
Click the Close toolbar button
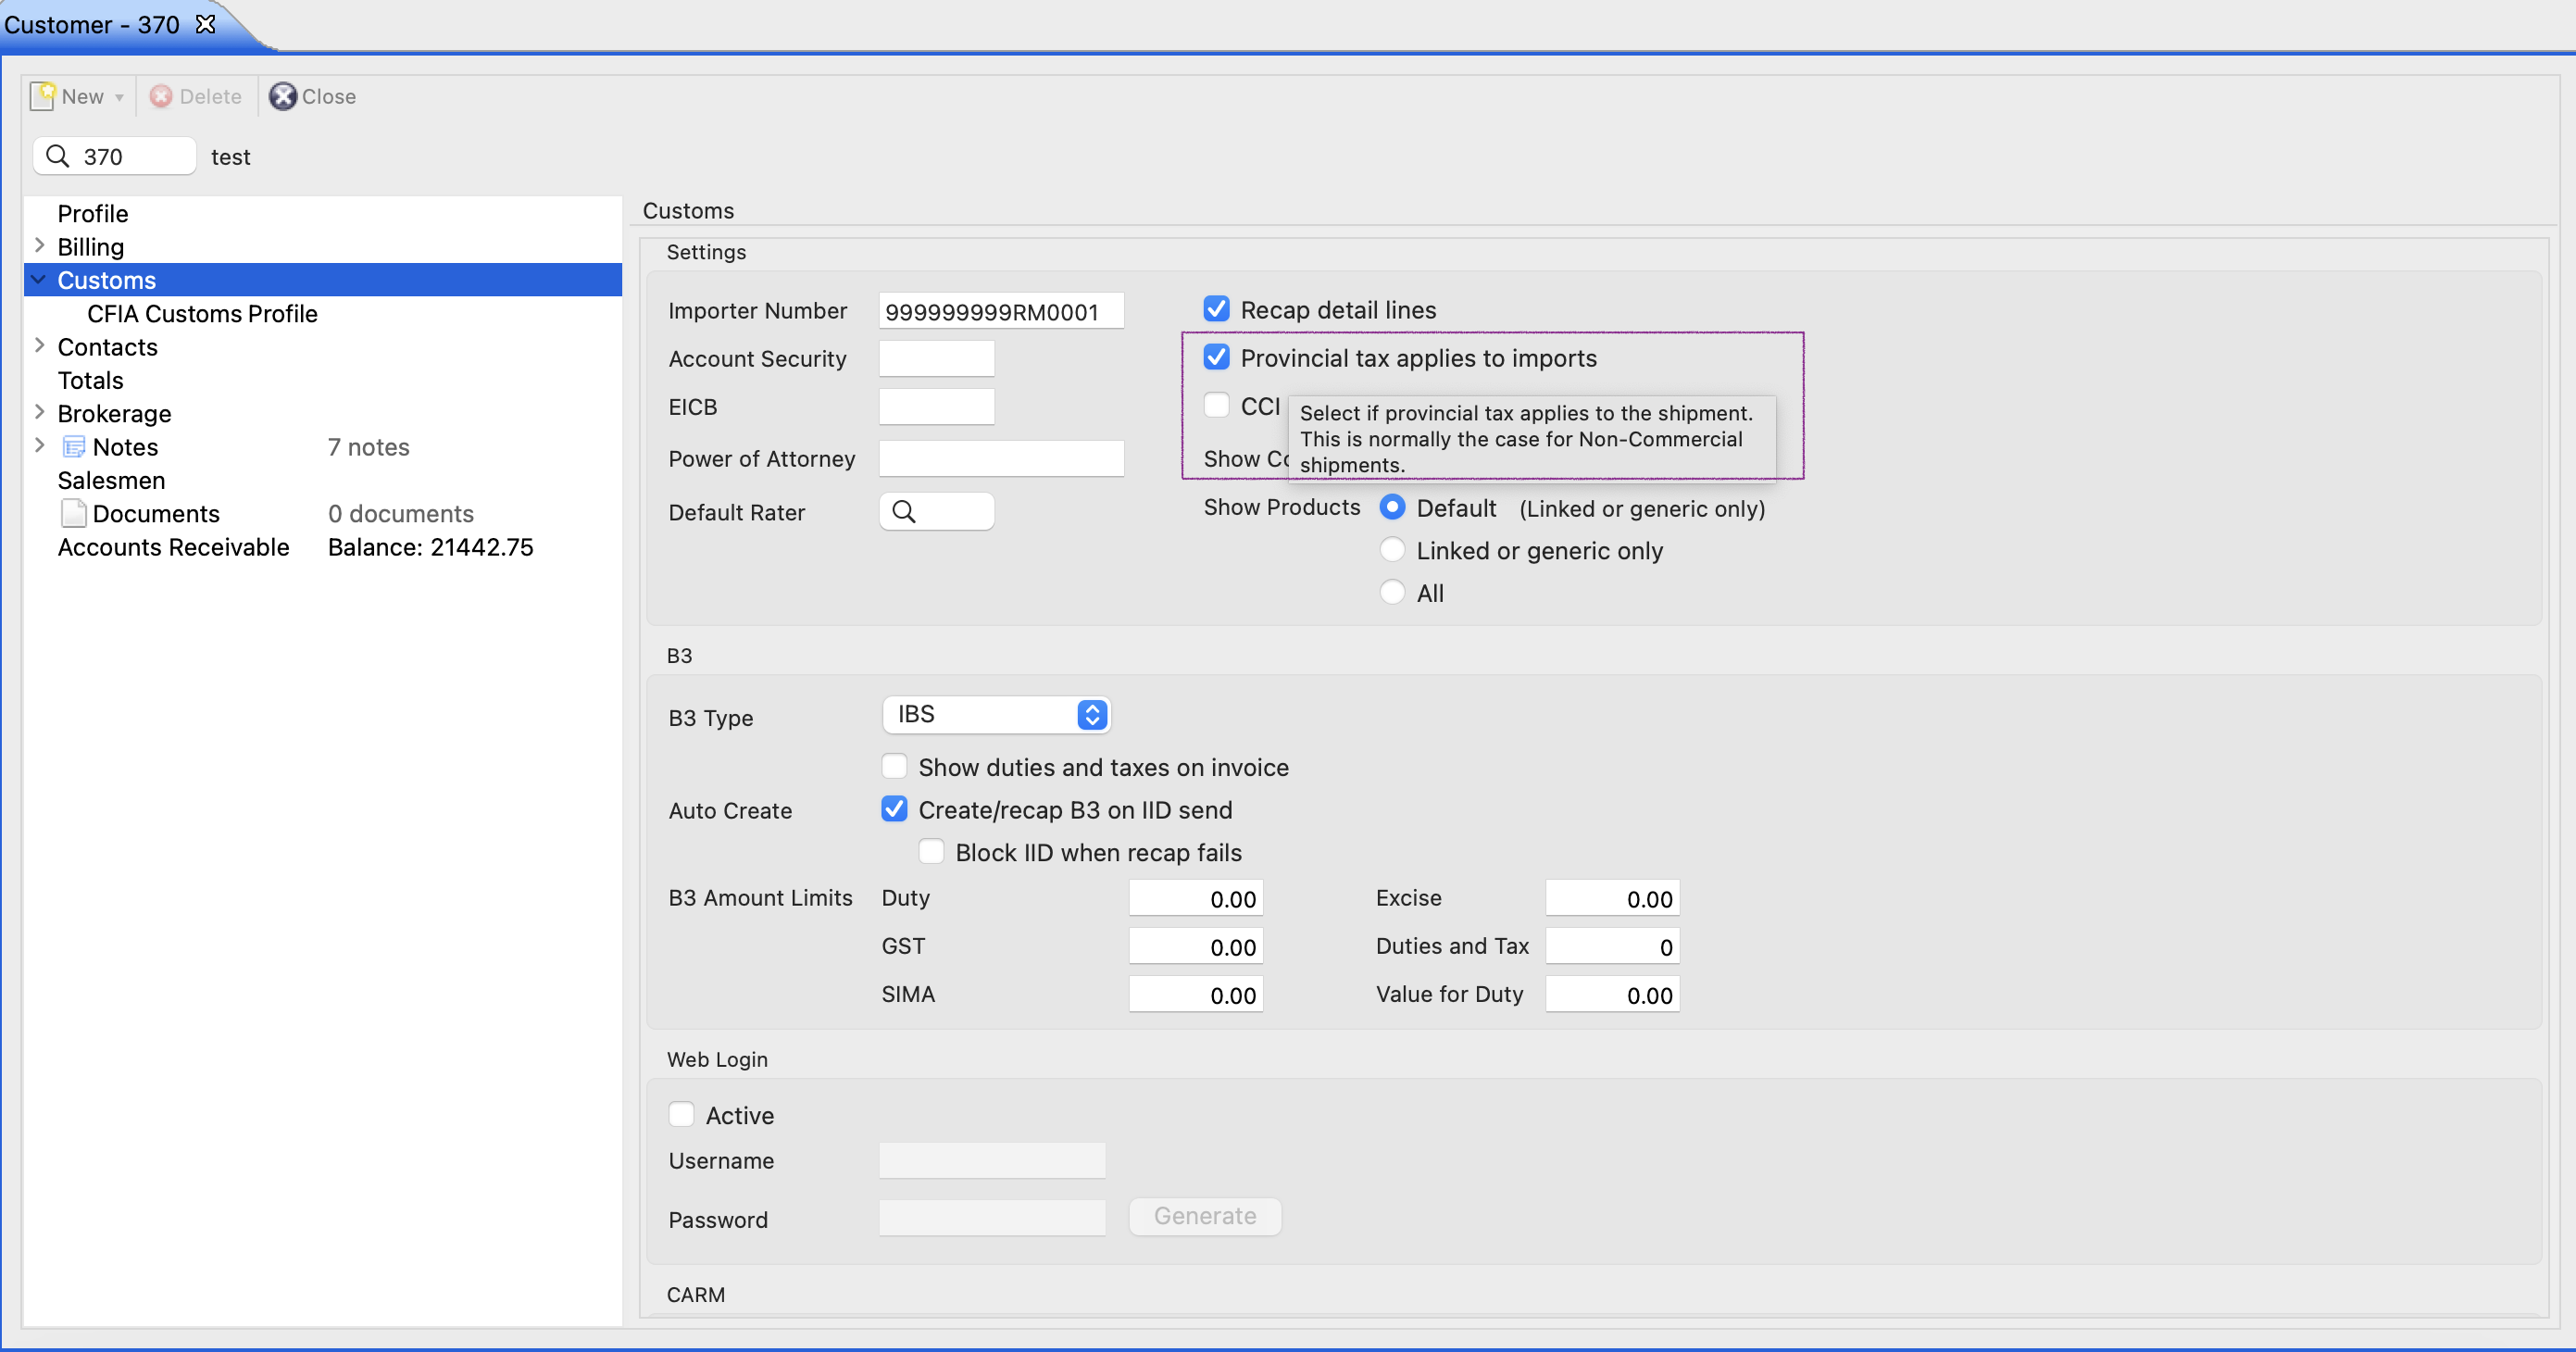[x=312, y=96]
